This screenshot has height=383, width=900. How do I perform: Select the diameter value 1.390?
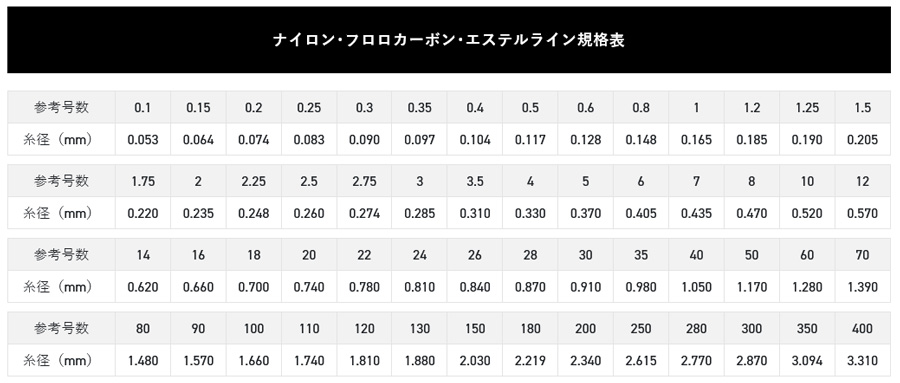tap(862, 287)
